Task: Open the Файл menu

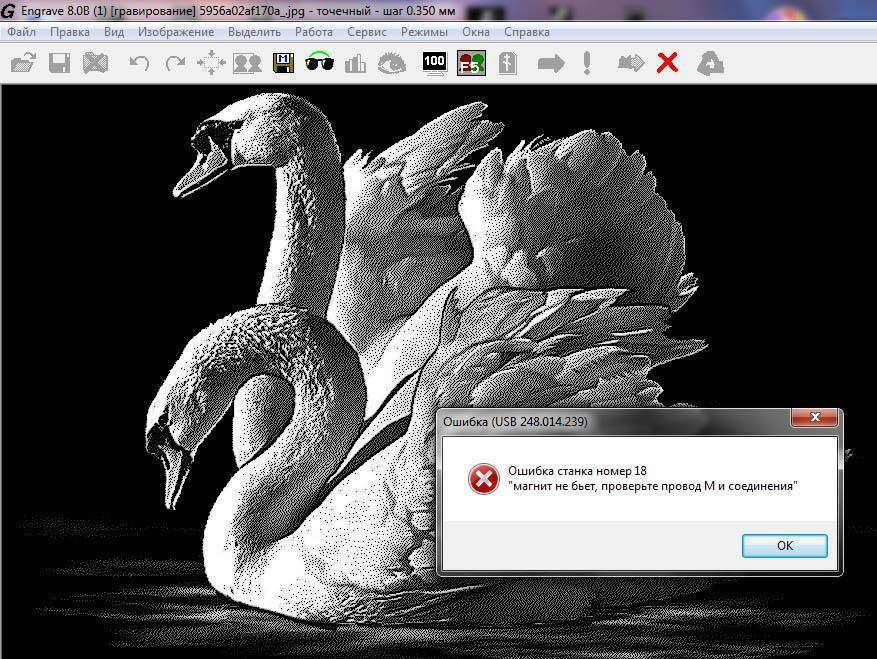Action: tap(21, 32)
